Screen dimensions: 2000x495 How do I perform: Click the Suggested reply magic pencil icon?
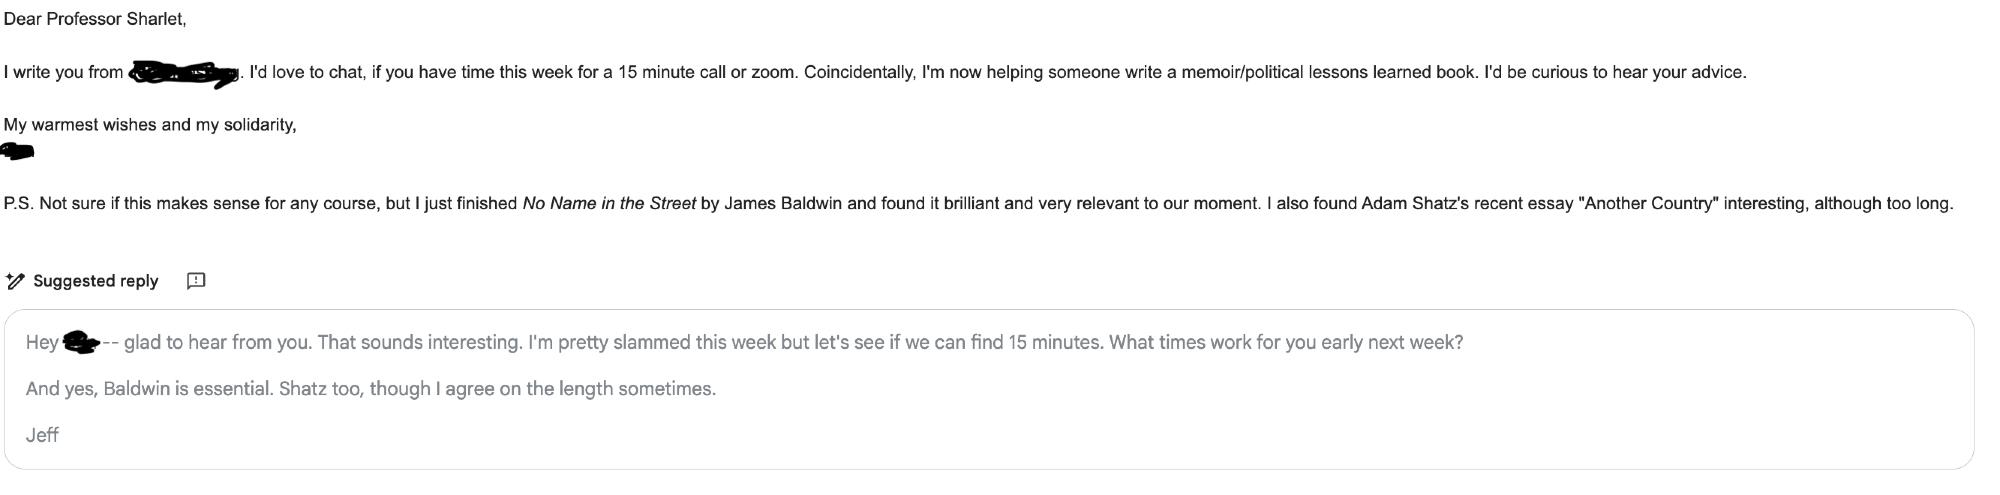click(x=15, y=281)
